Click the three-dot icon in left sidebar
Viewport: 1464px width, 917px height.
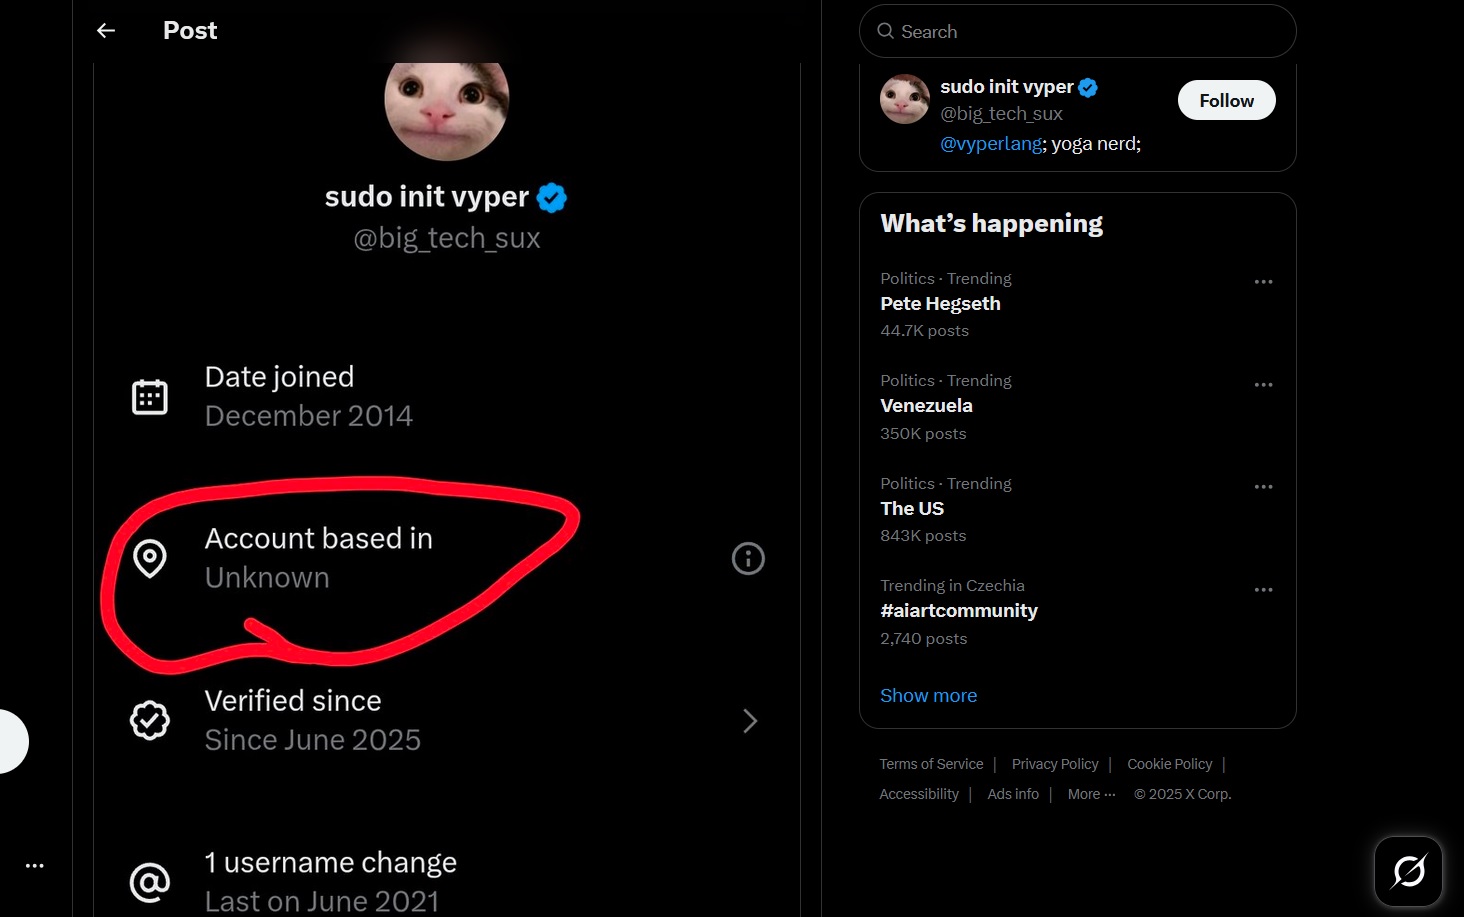(x=35, y=866)
